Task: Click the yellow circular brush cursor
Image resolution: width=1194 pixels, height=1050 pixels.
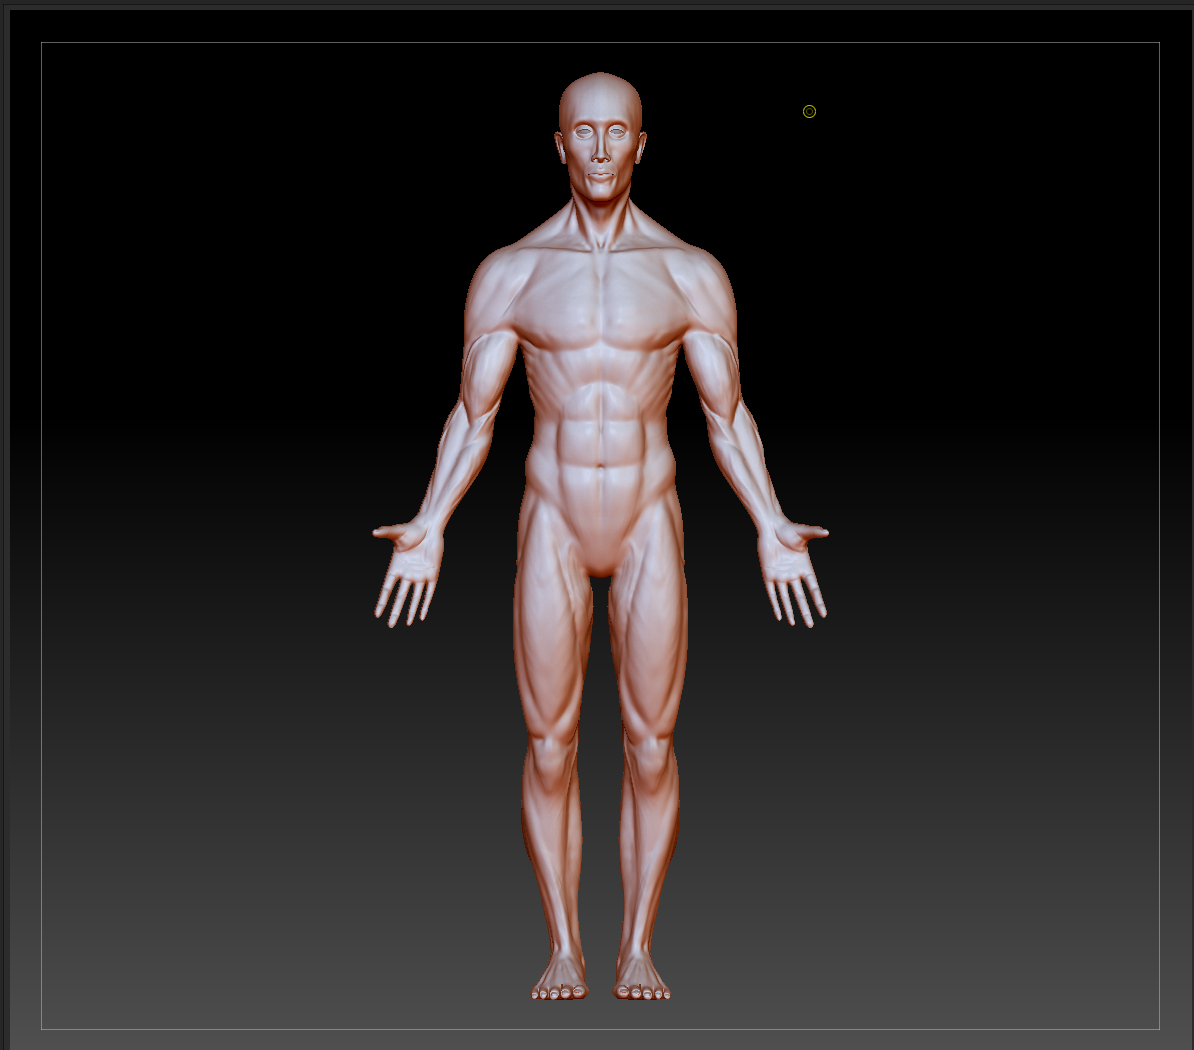Action: (x=809, y=111)
